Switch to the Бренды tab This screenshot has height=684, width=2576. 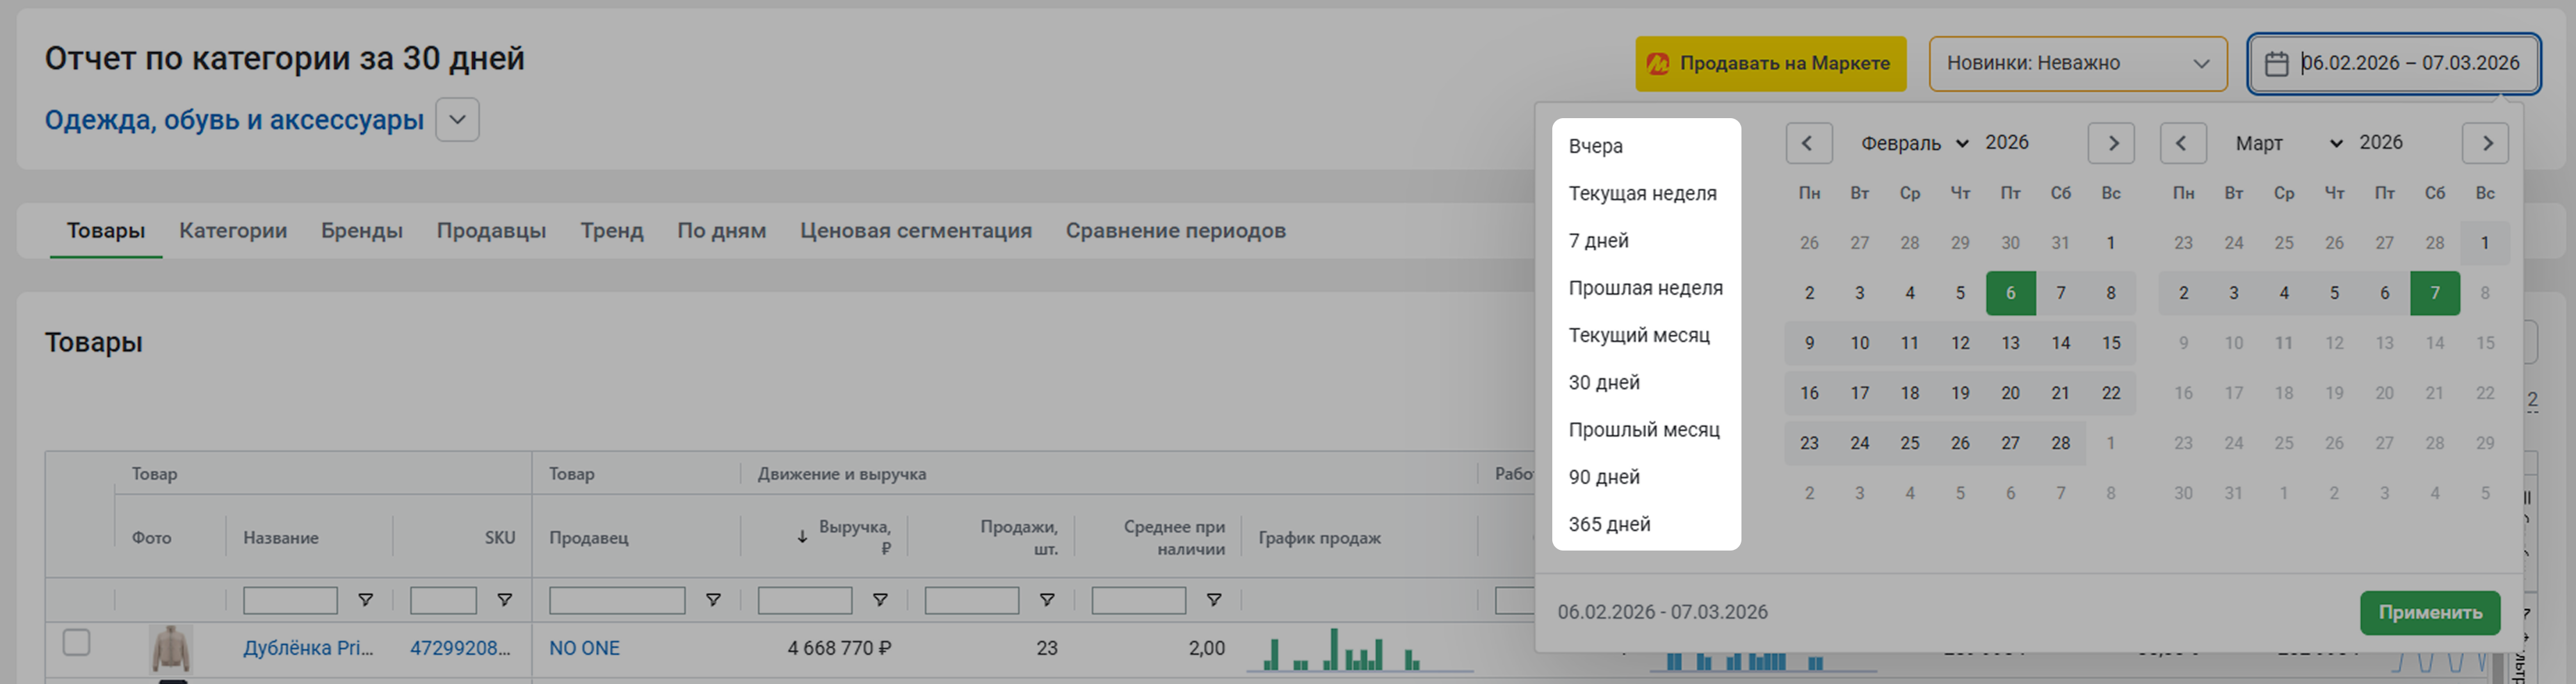tap(361, 231)
